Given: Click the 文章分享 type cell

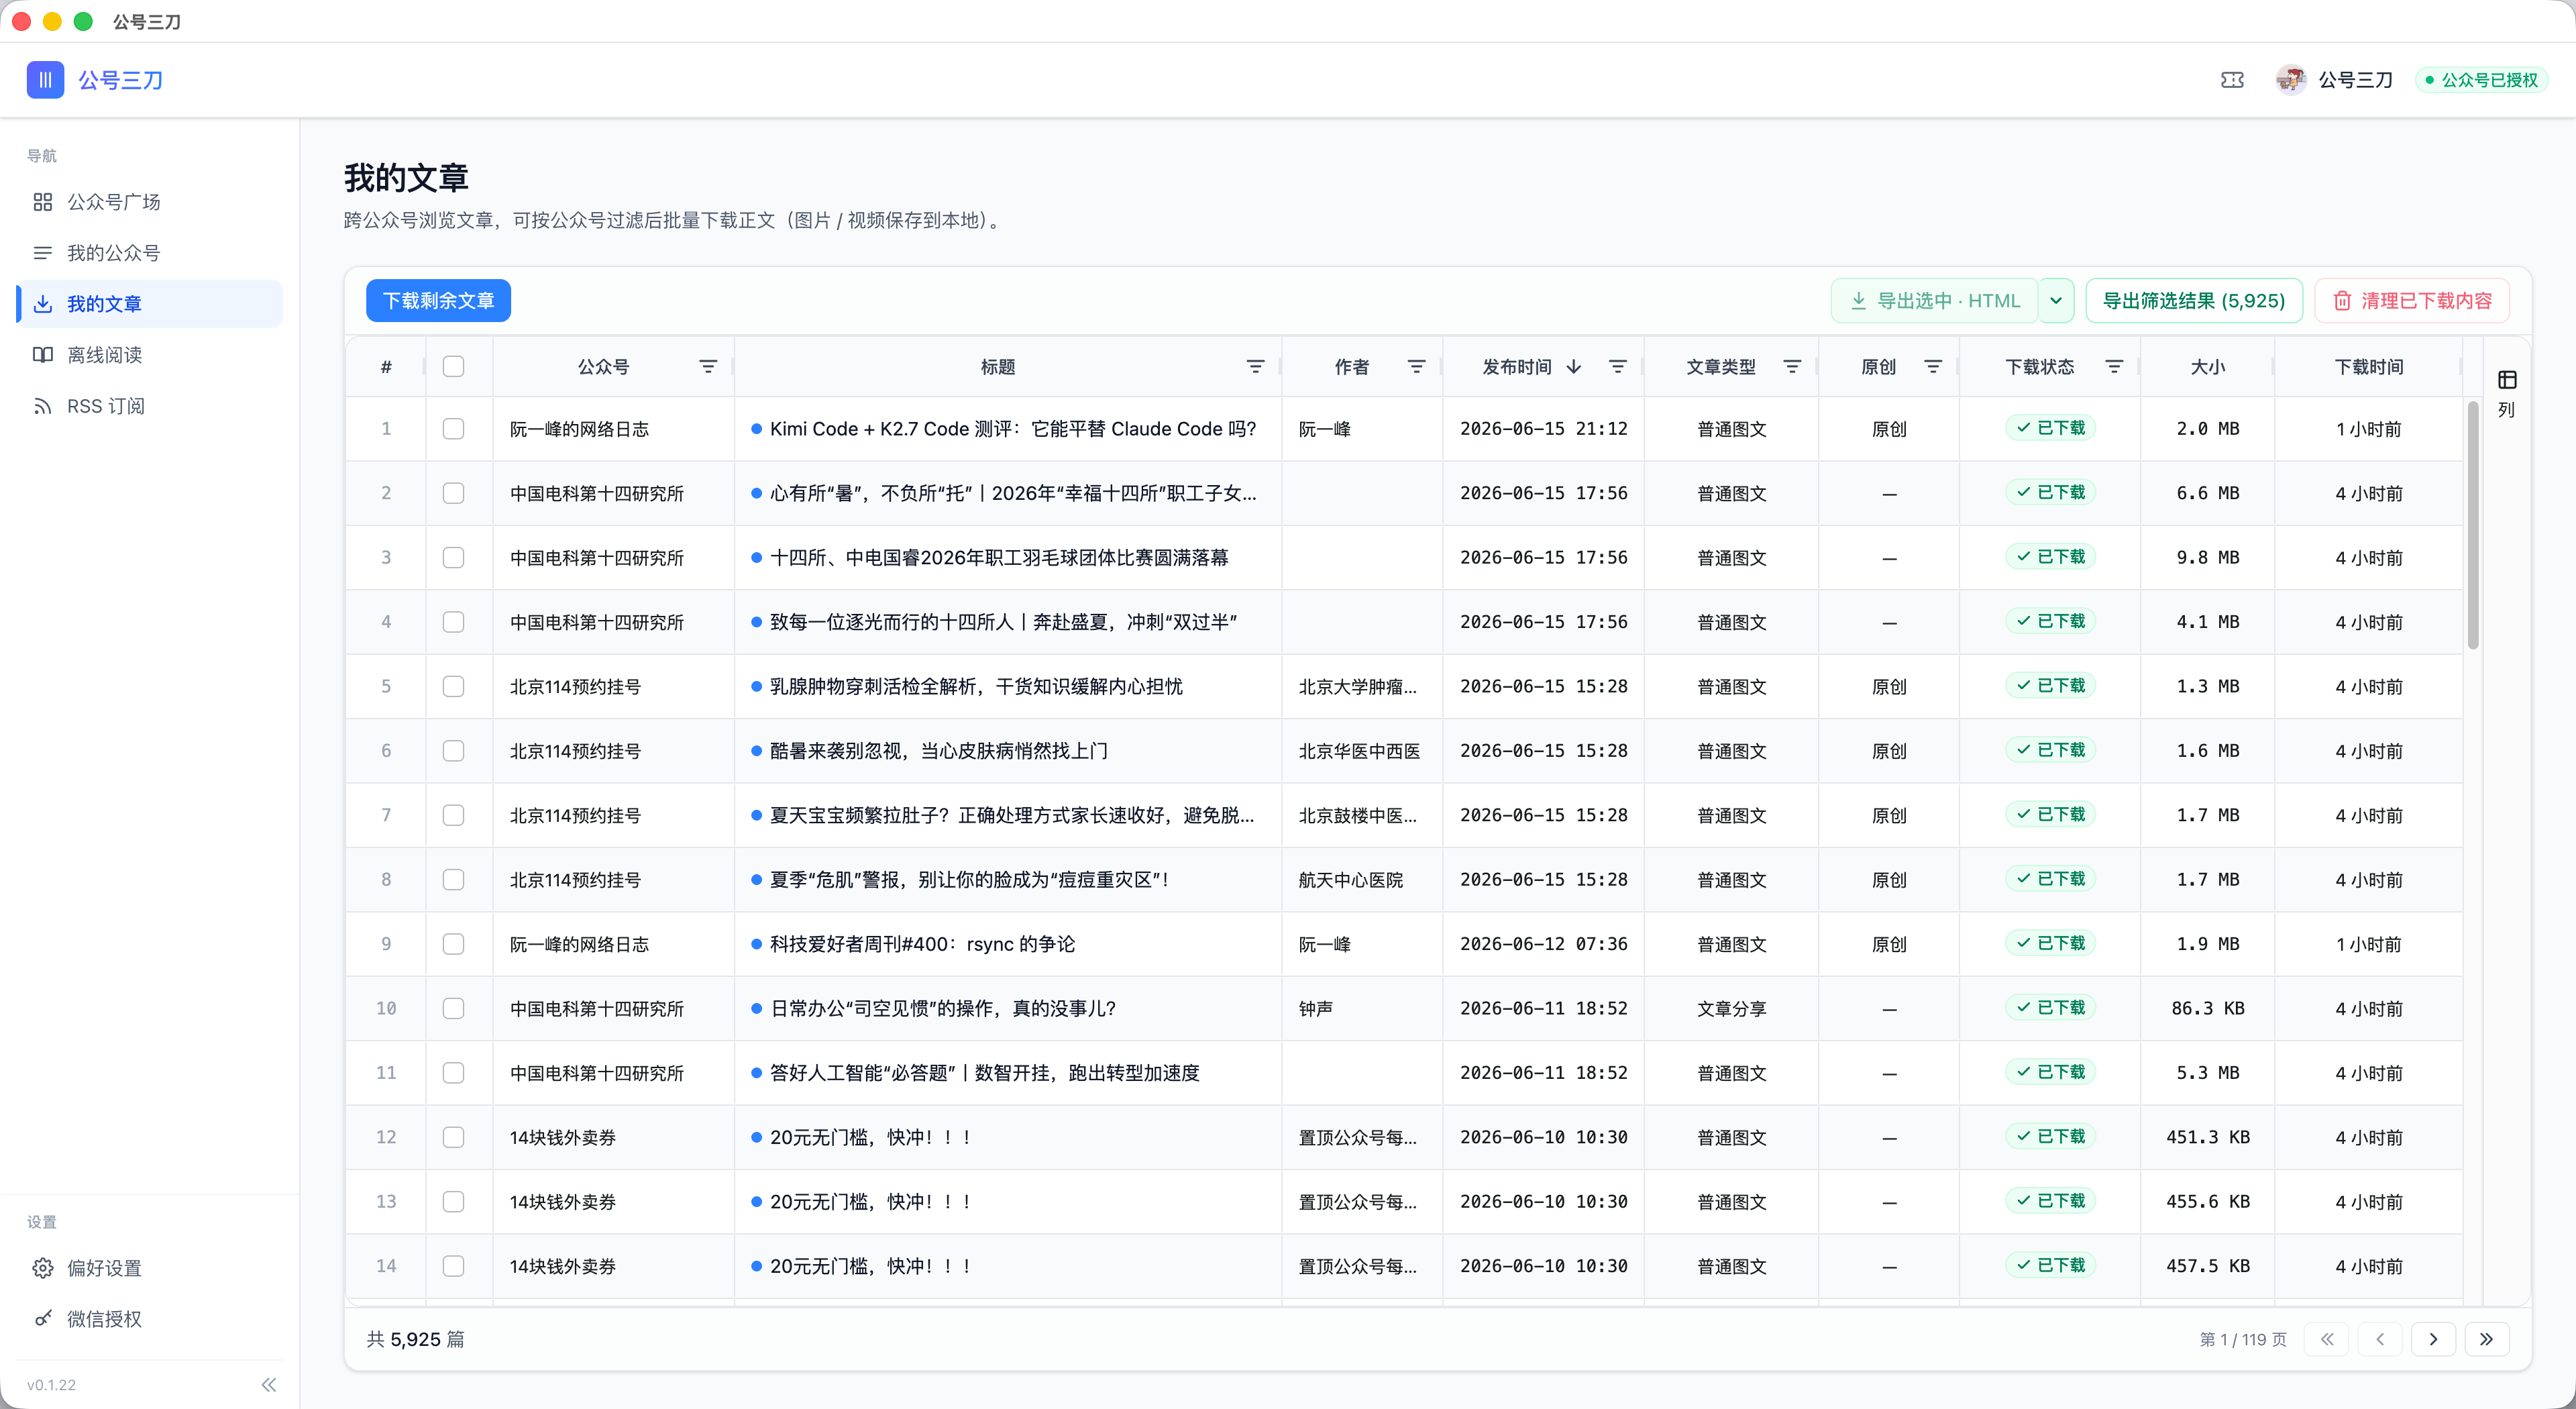Looking at the screenshot, I should [x=1731, y=1008].
